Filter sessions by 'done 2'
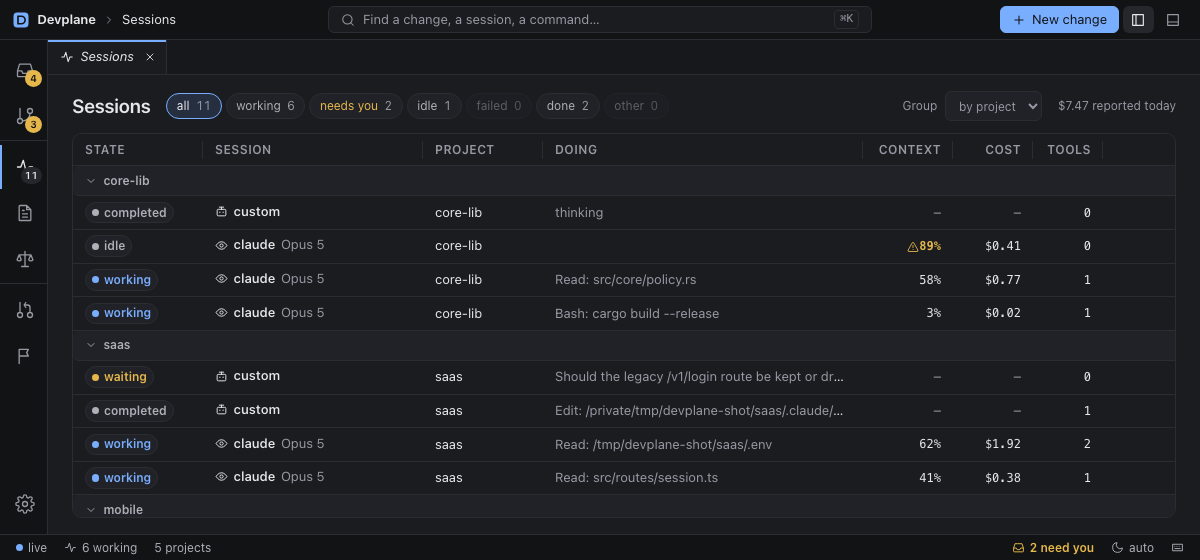This screenshot has height=560, width=1200. click(x=568, y=106)
